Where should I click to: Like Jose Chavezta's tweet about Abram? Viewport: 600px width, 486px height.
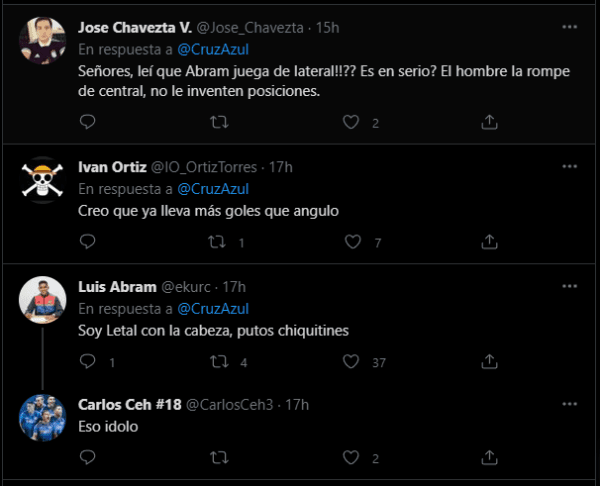tap(351, 122)
